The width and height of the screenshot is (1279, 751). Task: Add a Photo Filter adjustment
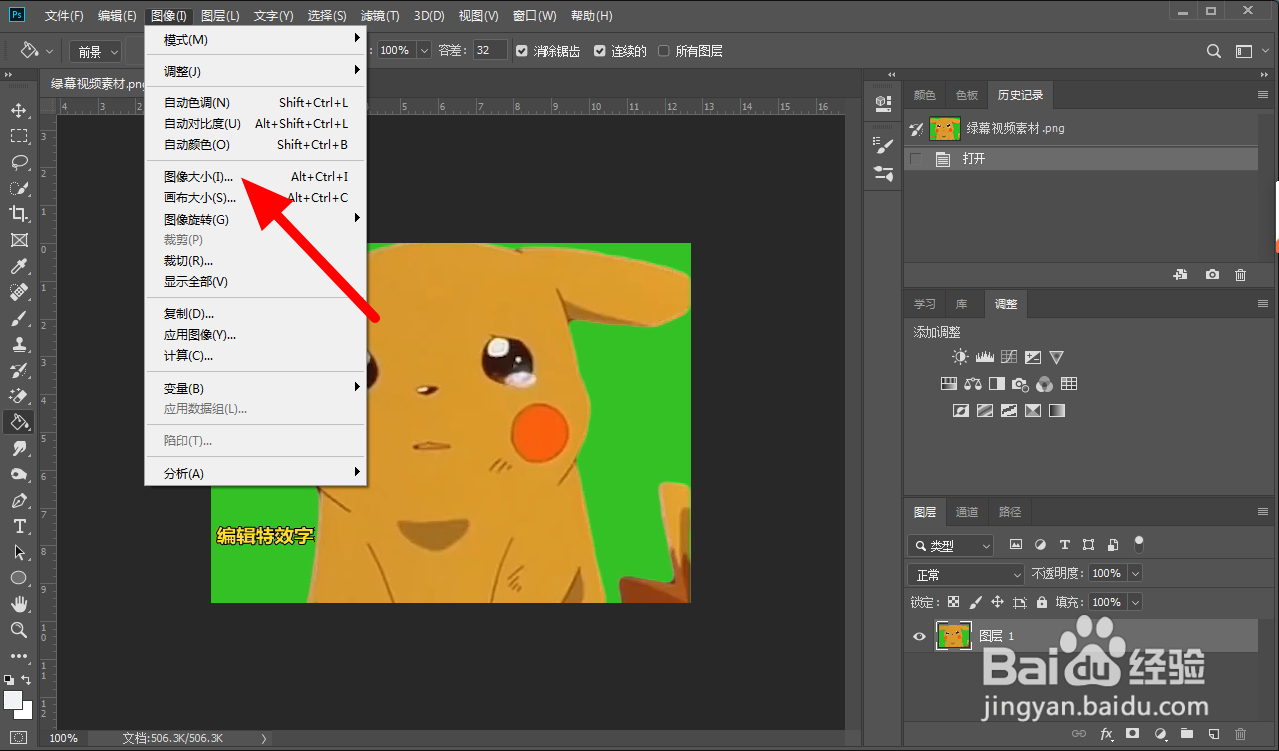coord(1020,384)
